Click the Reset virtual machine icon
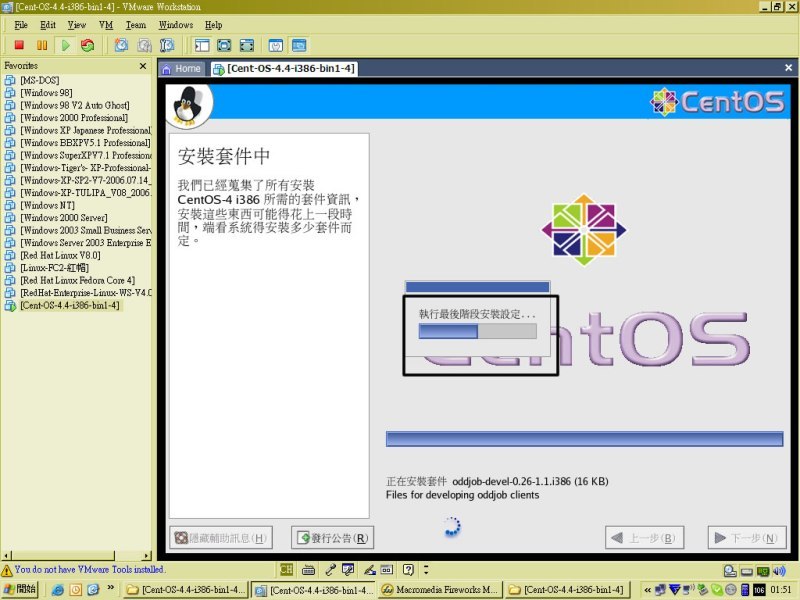This screenshot has width=800, height=600. click(87, 45)
